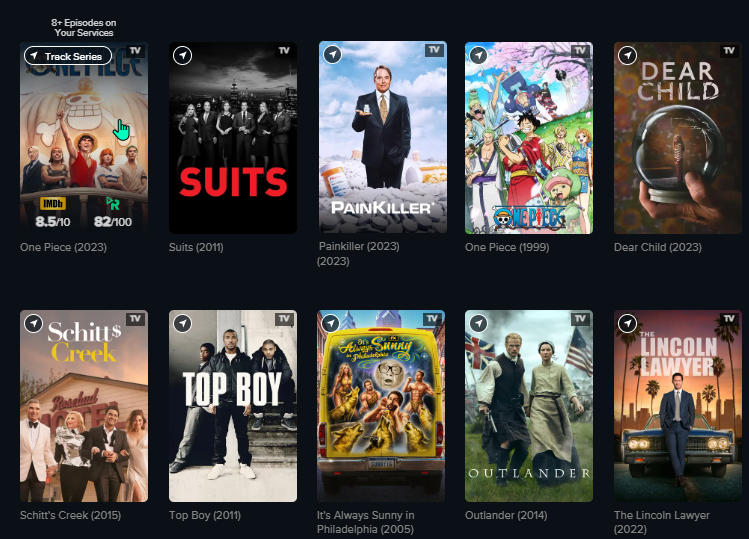Click the Track Series button on One Piece

tap(68, 56)
